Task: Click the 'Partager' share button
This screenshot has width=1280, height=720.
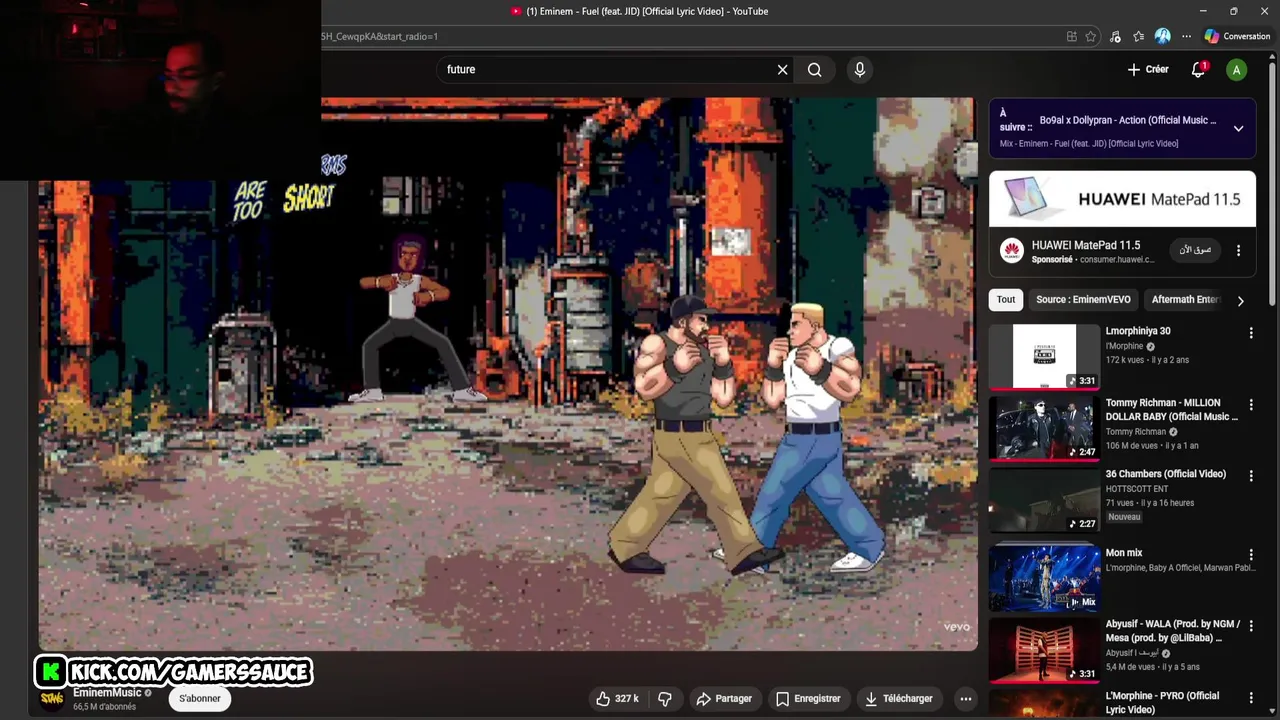Action: [x=724, y=699]
